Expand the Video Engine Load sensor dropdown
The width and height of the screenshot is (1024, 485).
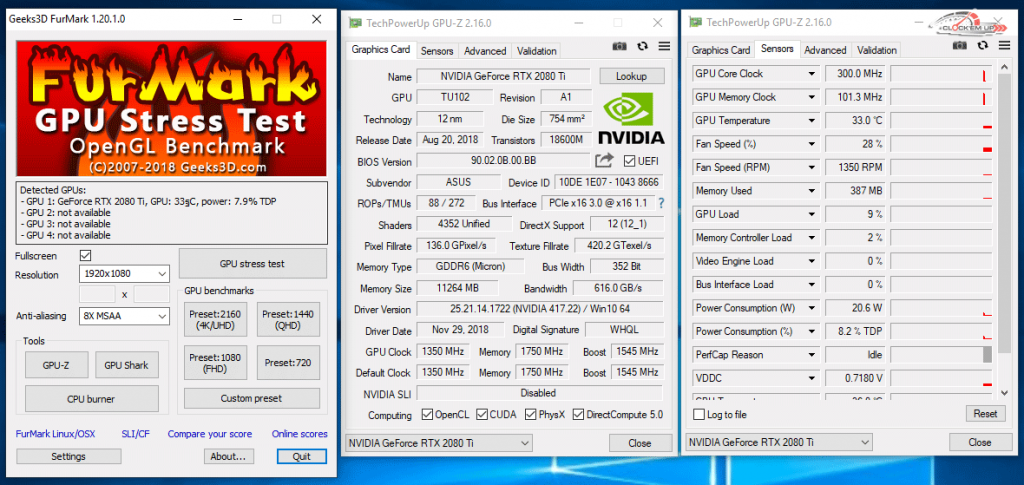click(812, 261)
